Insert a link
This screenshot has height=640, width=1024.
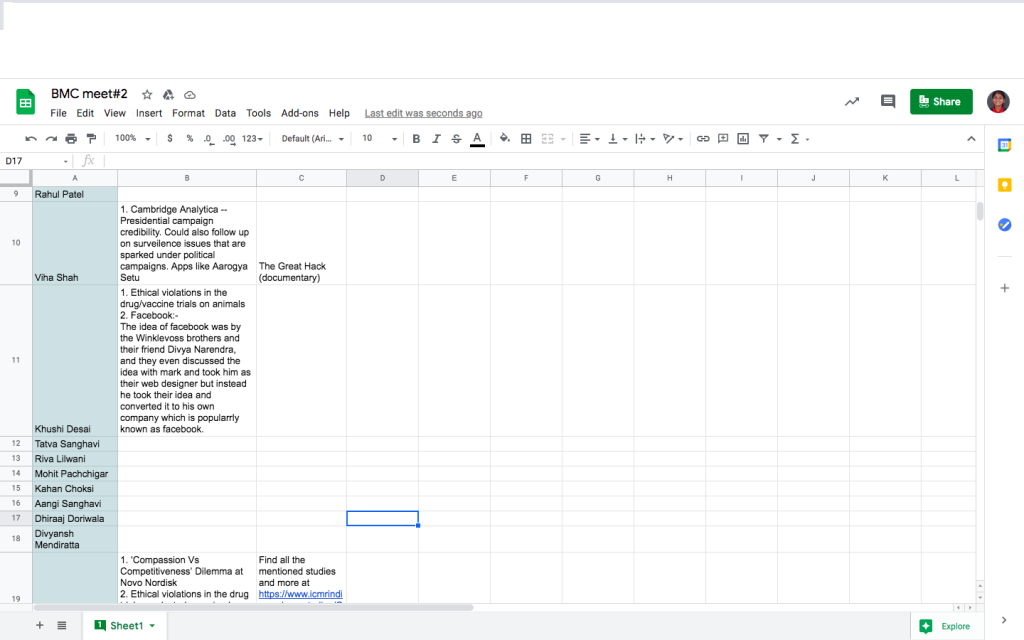click(x=703, y=138)
